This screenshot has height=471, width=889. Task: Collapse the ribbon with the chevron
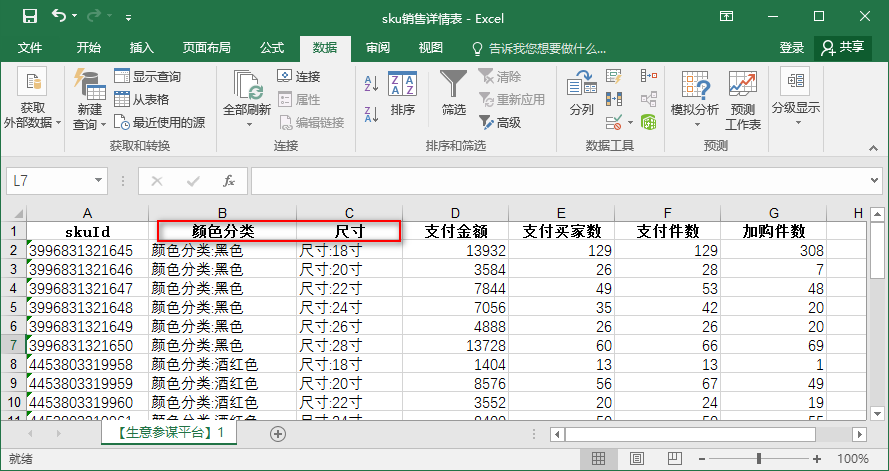pyautogui.click(x=873, y=148)
